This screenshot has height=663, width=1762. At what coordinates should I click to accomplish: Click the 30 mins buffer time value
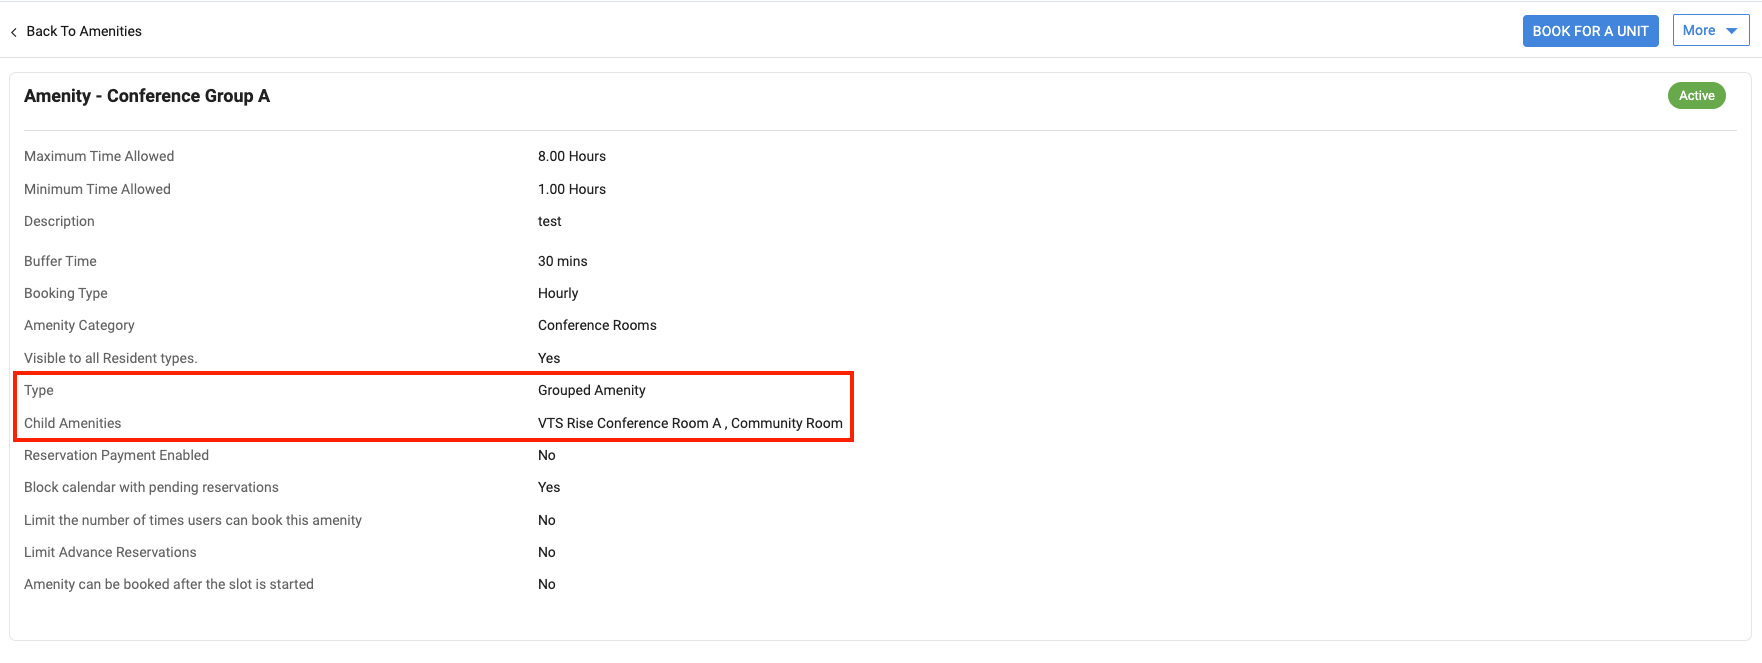click(563, 261)
